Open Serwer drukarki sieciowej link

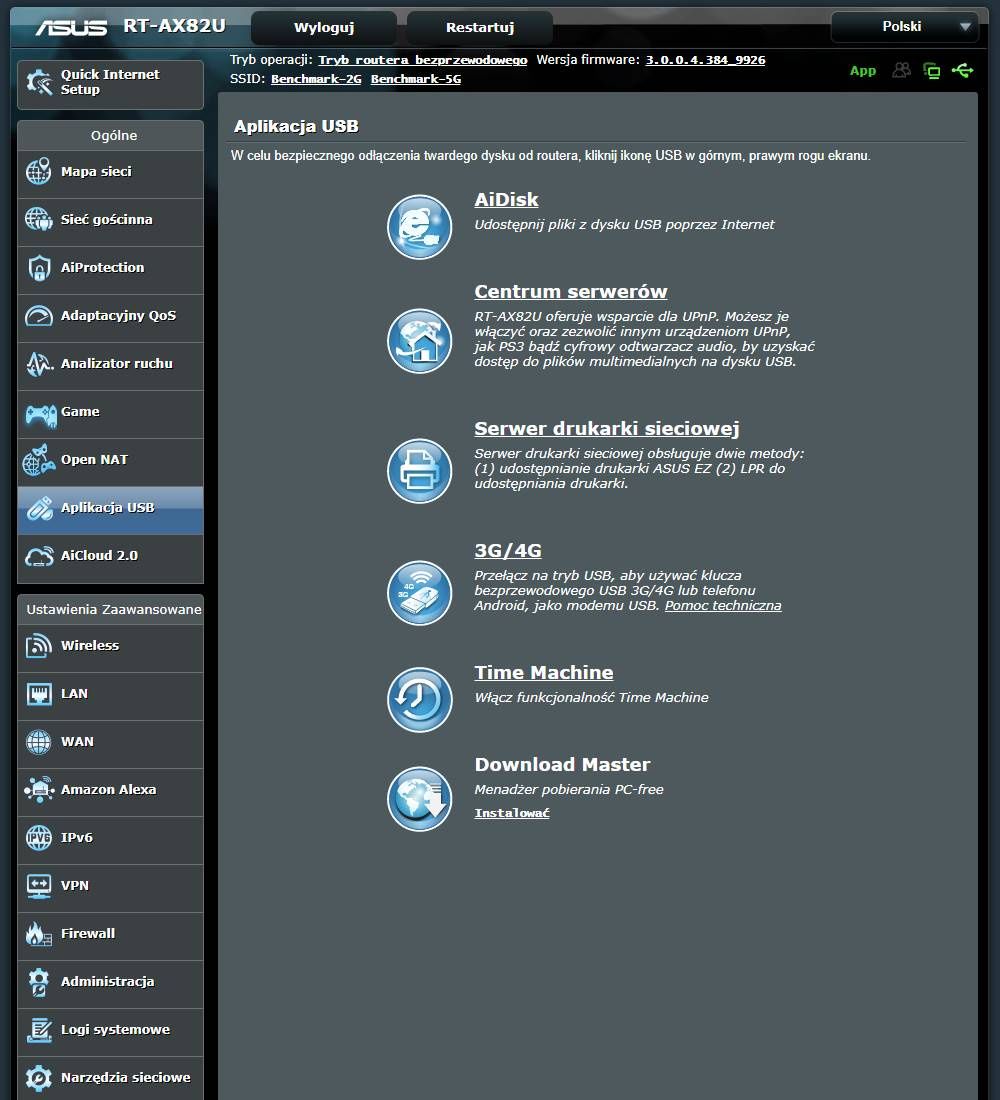click(607, 429)
